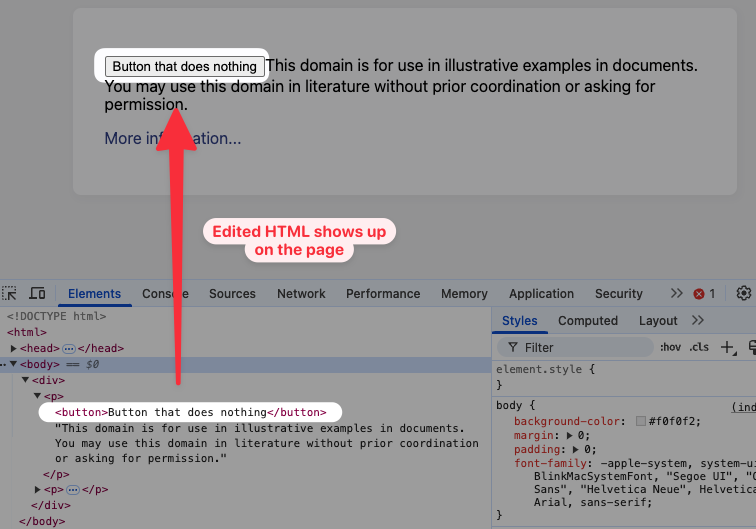Screen dimensions: 756x529
Task: Click the Styles Filter input field
Action: click(x=575, y=347)
